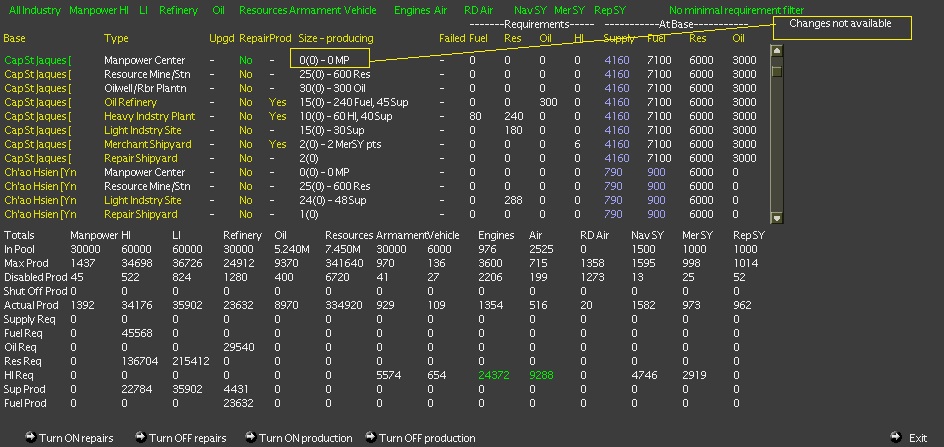Click the arrow icon beside Turn OFF repairs
944x447 pixels.
(141, 437)
